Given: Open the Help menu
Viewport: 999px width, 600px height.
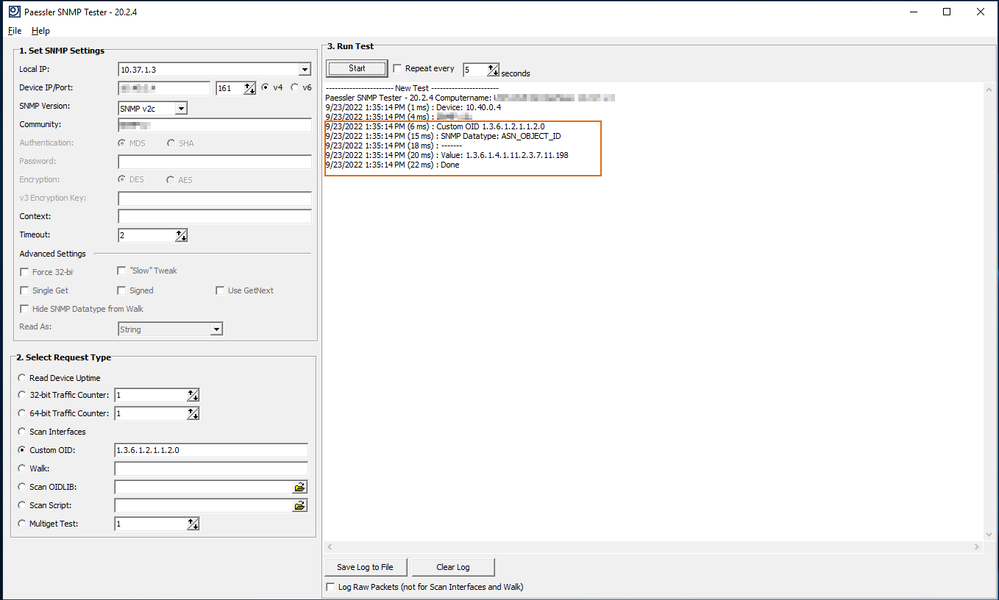Looking at the screenshot, I should tap(40, 31).
